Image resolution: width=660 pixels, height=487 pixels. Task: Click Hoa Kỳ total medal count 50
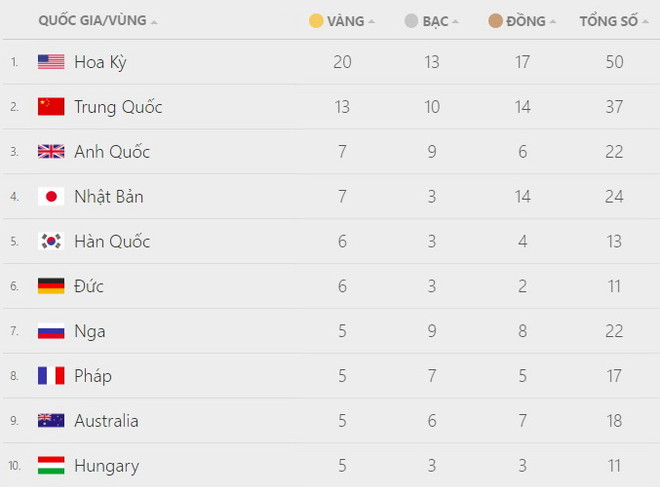[x=614, y=62]
